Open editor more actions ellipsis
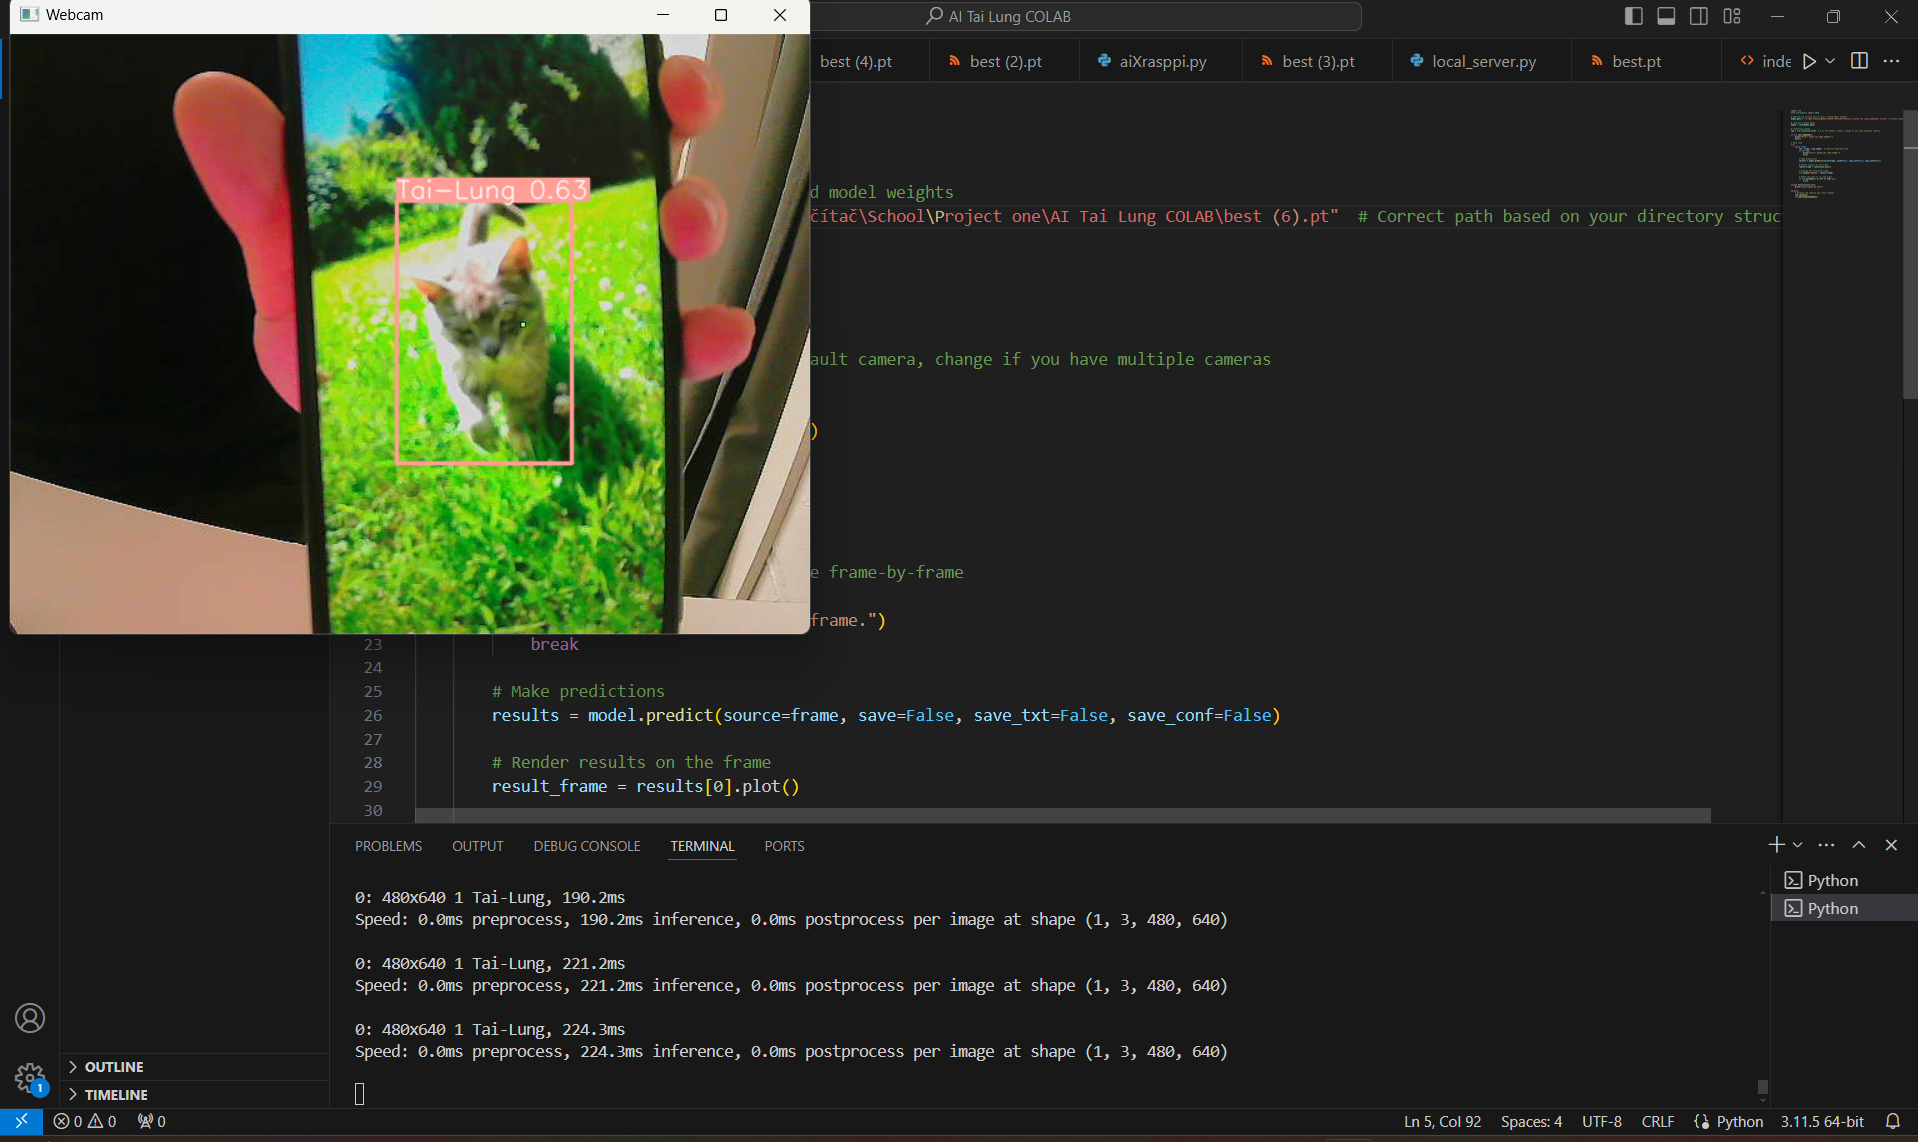This screenshot has height=1142, width=1918. 1891,61
